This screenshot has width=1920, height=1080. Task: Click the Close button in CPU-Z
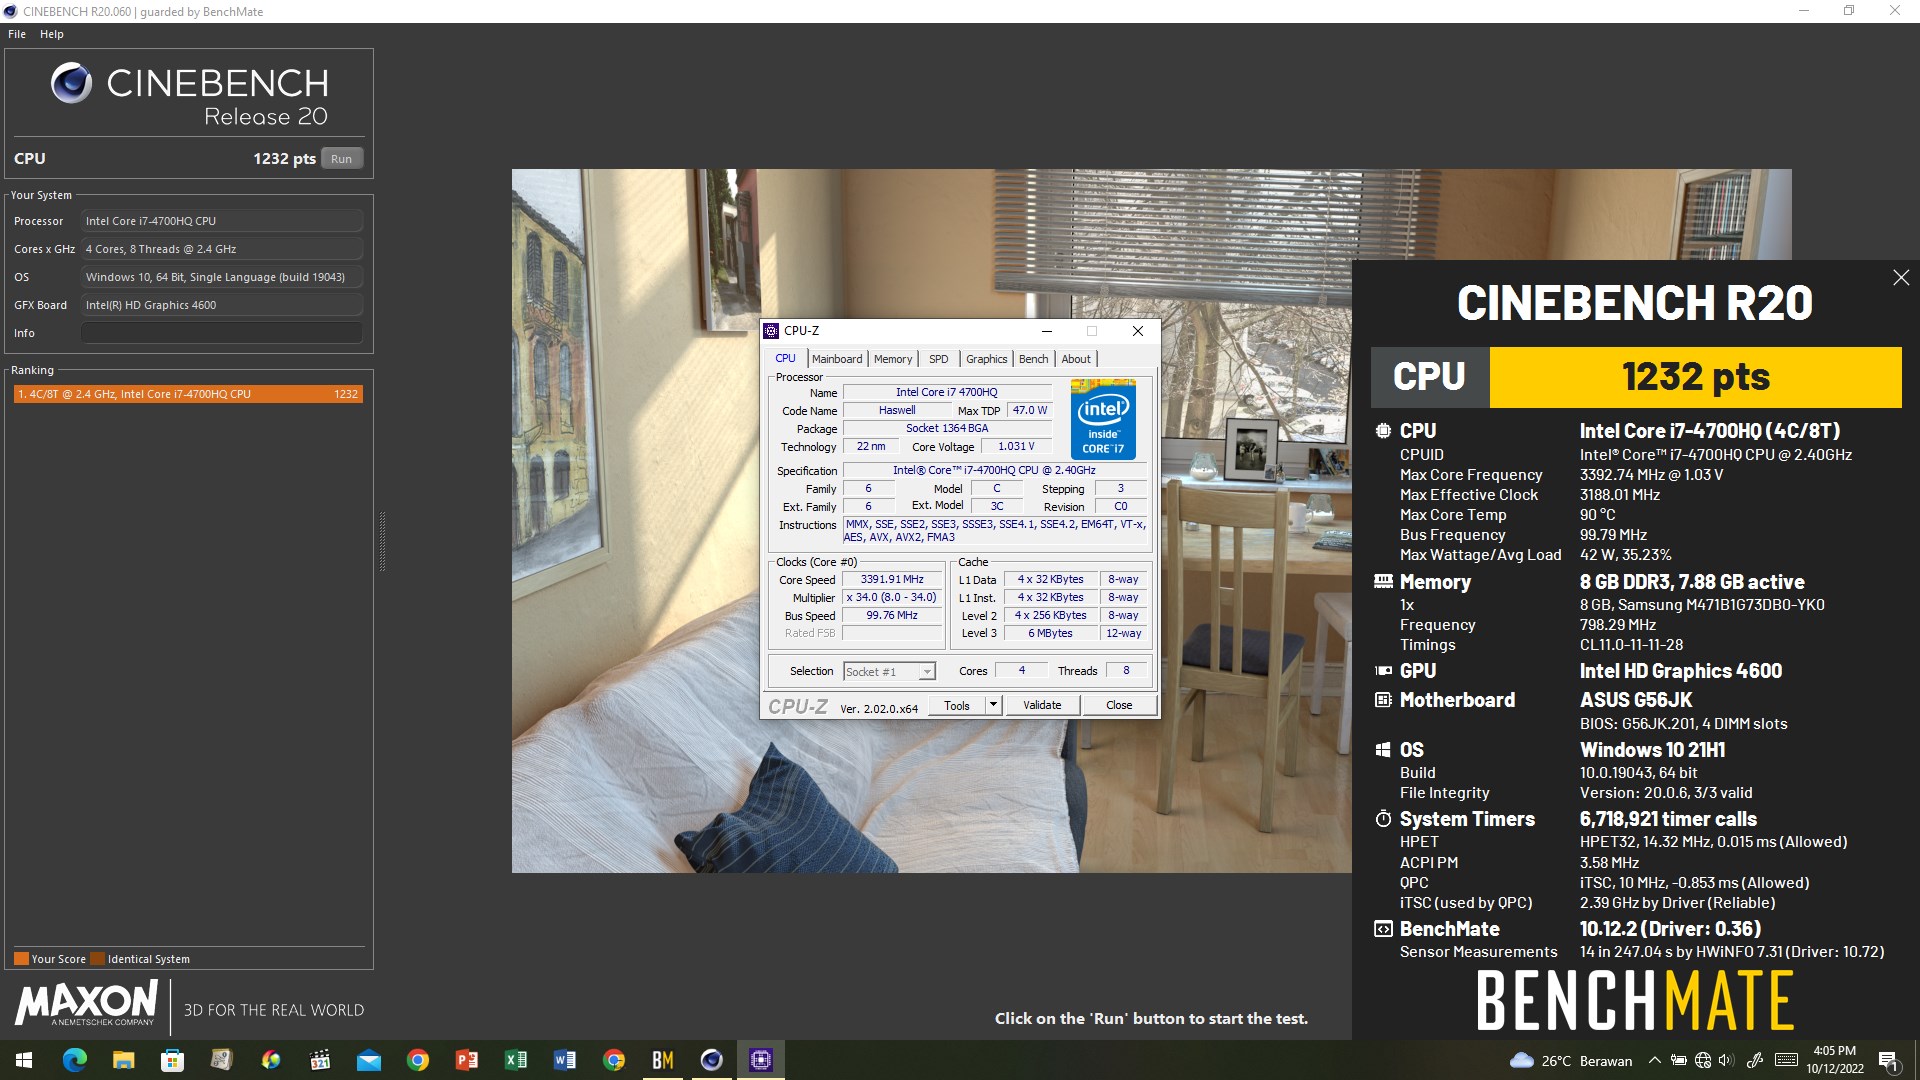coord(1119,705)
